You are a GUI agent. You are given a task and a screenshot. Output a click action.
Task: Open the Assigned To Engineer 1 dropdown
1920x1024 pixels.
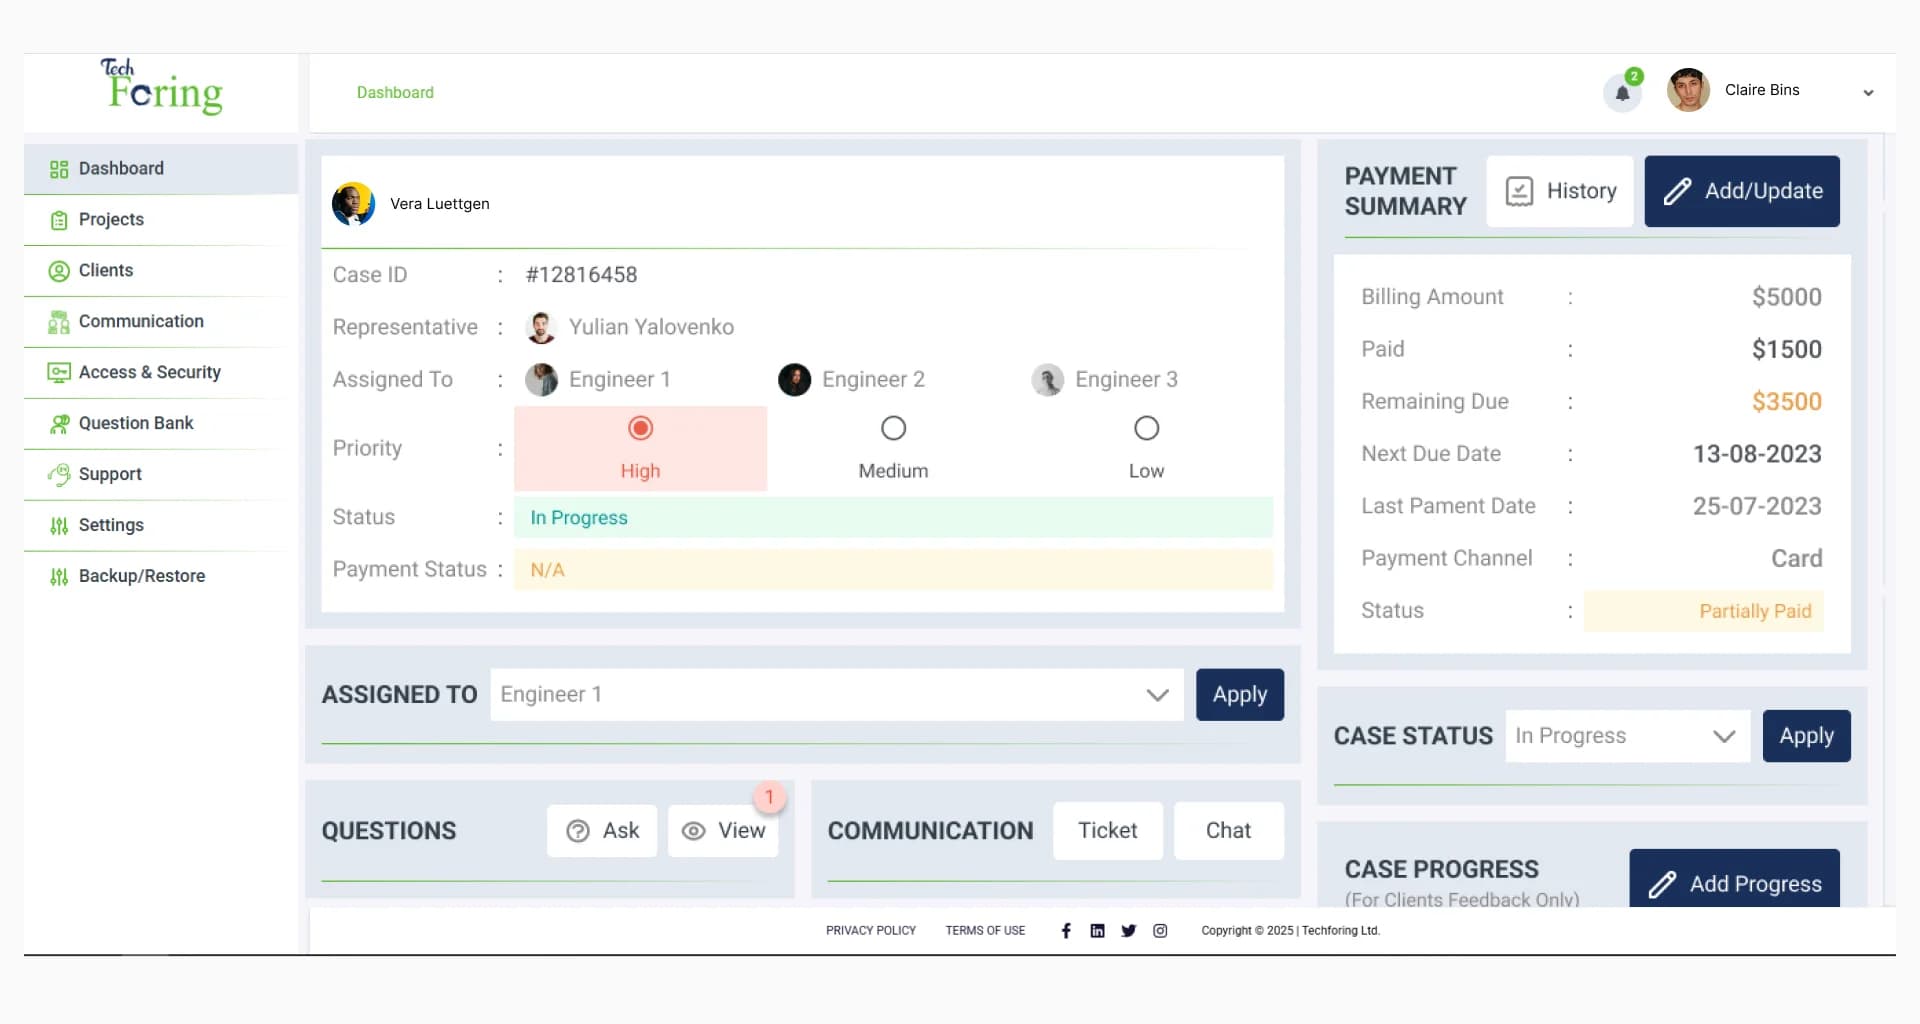tap(837, 695)
